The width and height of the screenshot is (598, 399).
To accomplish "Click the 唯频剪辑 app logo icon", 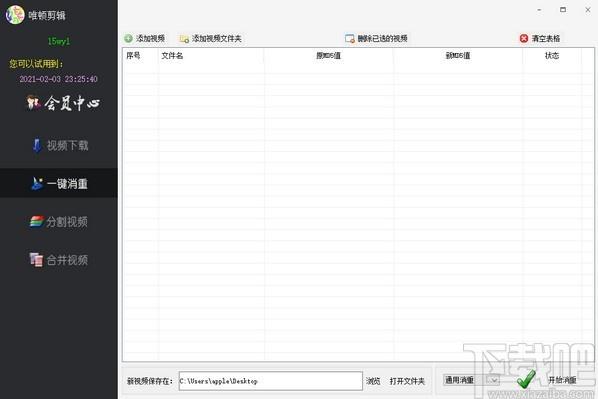I will click(x=15, y=15).
